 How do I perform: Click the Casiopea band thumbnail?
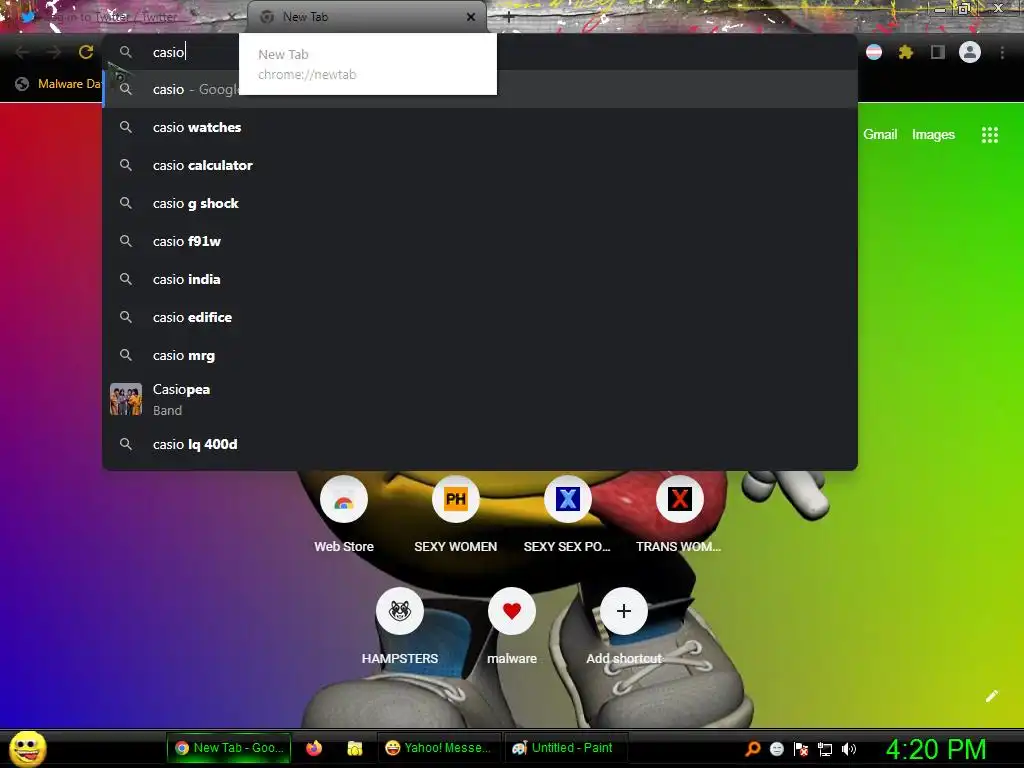(x=126, y=400)
